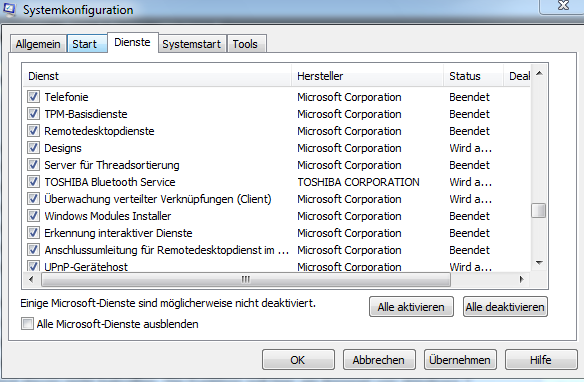Click the vertical scrollbar thumb
The height and width of the screenshot is (382, 584).
pos(539,210)
